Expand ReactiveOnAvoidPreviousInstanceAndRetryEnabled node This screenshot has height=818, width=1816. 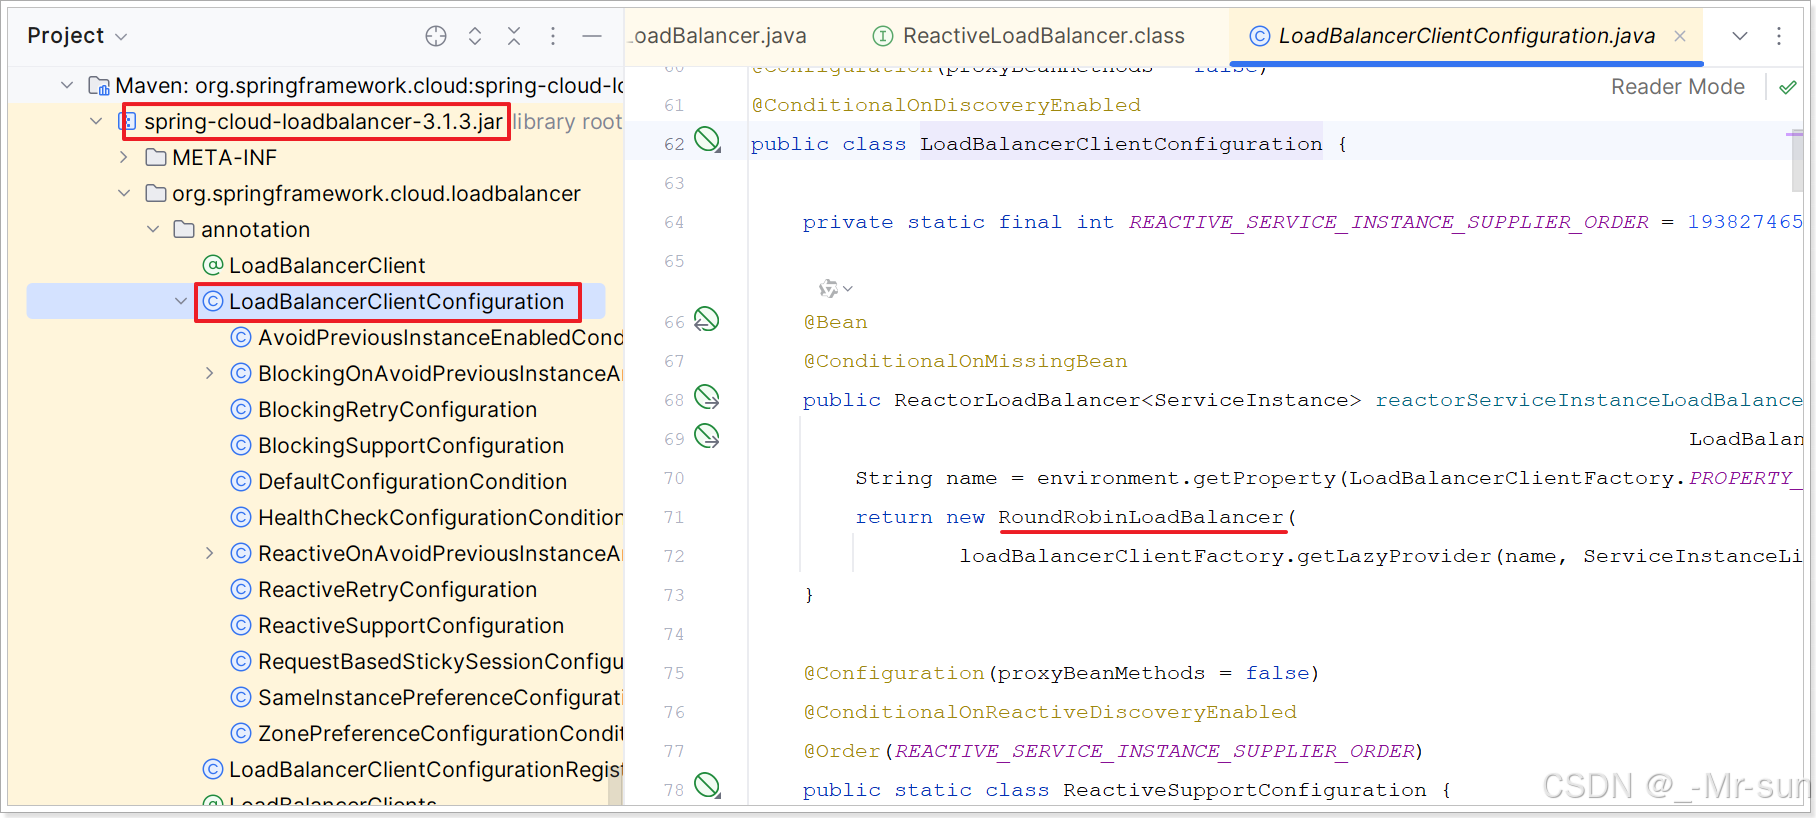(x=209, y=554)
